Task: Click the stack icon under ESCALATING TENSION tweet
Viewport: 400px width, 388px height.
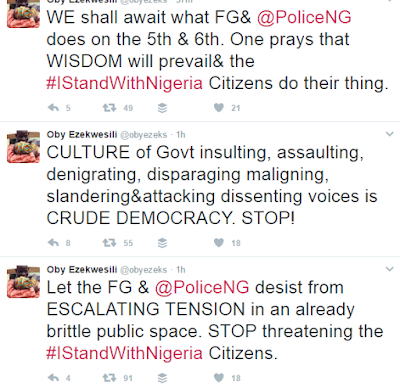Action: point(162,378)
